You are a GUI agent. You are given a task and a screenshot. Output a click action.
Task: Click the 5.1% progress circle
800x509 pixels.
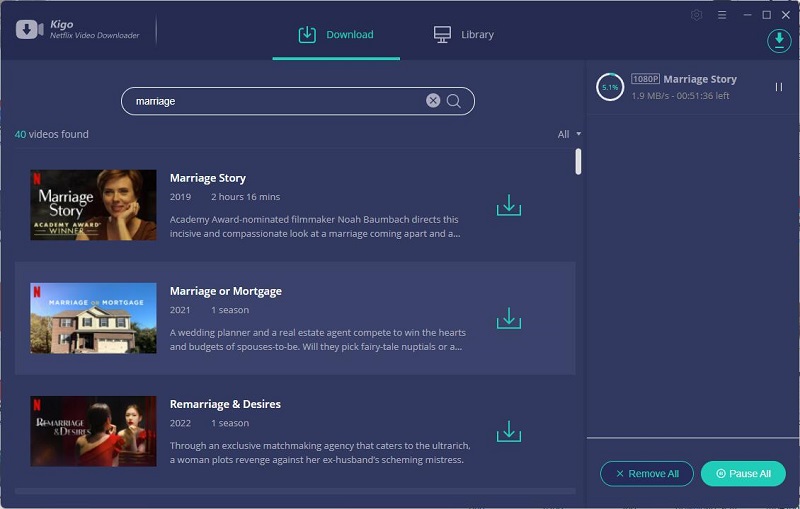pyautogui.click(x=610, y=87)
